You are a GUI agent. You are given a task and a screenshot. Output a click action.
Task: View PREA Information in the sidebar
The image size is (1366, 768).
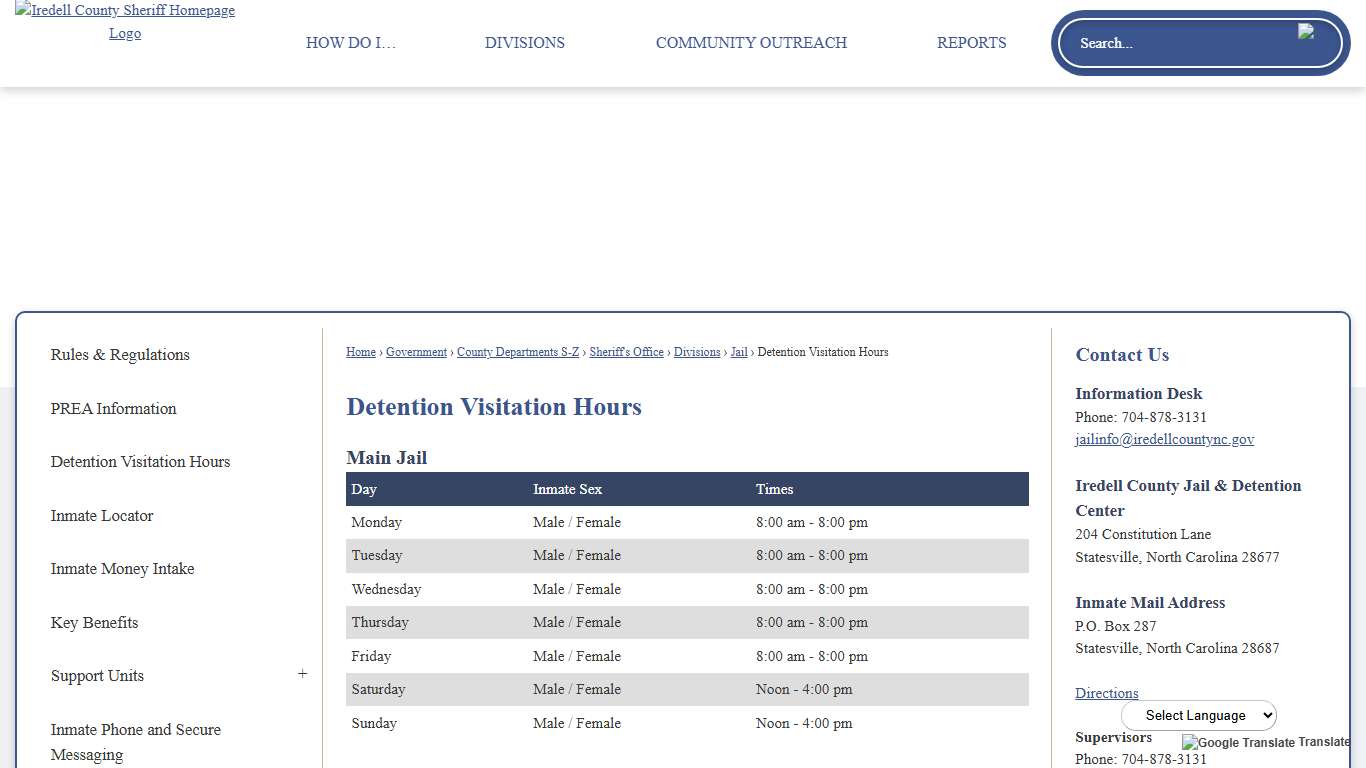(x=113, y=409)
